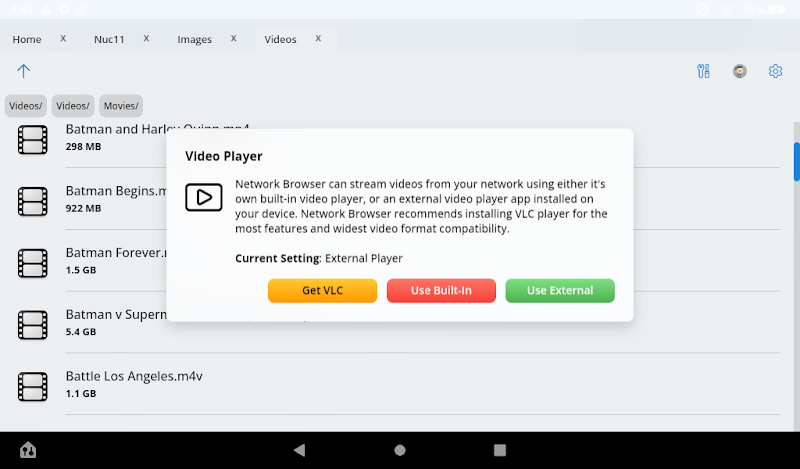This screenshot has width=800, height=469.
Task: Click the vertical scrollbar thumb
Action: click(x=796, y=162)
